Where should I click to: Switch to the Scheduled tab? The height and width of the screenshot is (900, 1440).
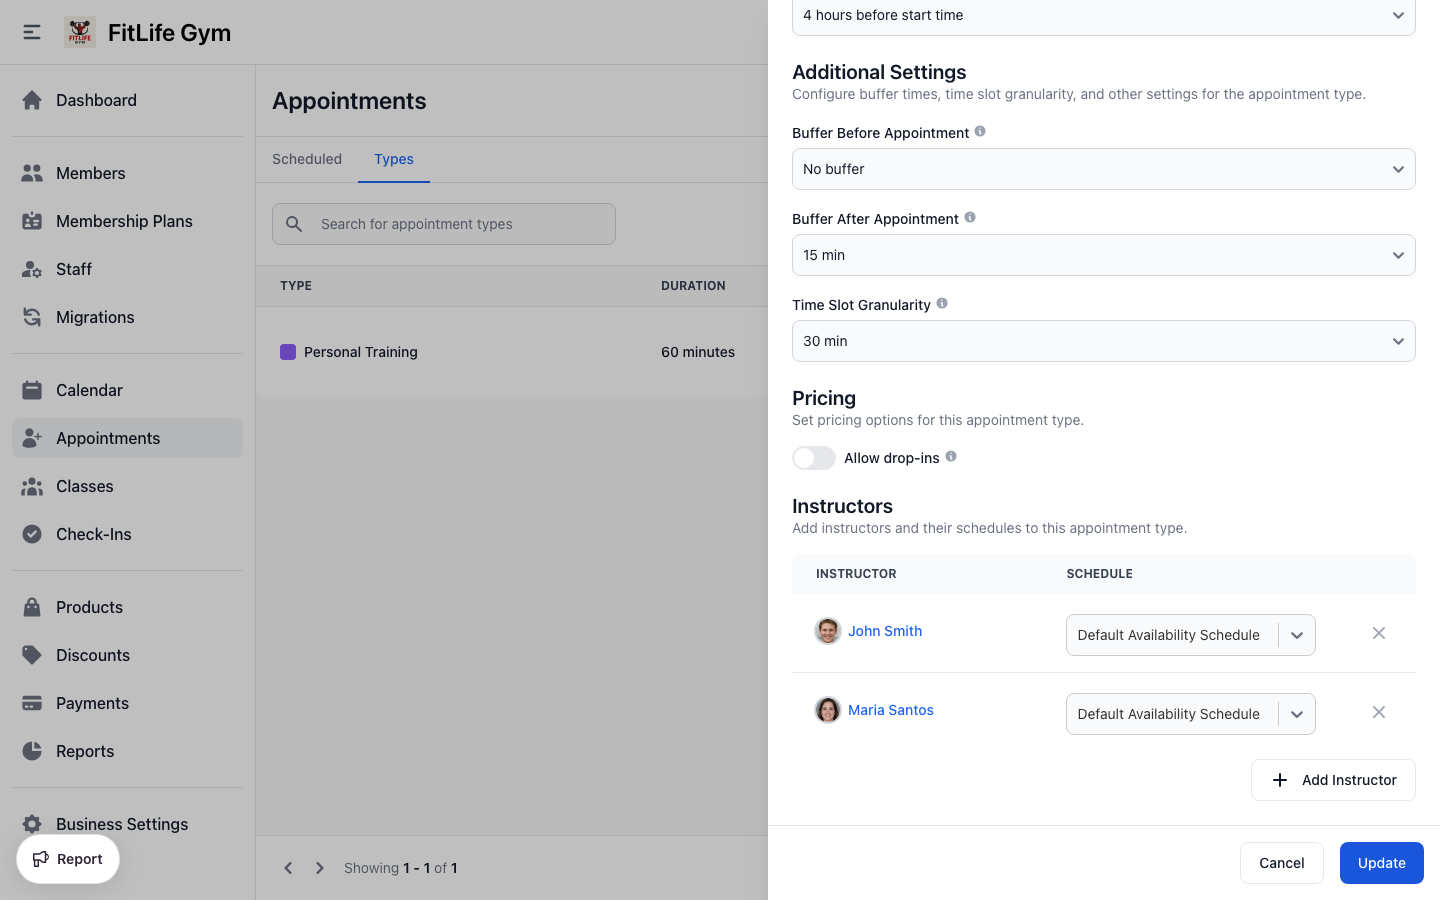pos(306,159)
